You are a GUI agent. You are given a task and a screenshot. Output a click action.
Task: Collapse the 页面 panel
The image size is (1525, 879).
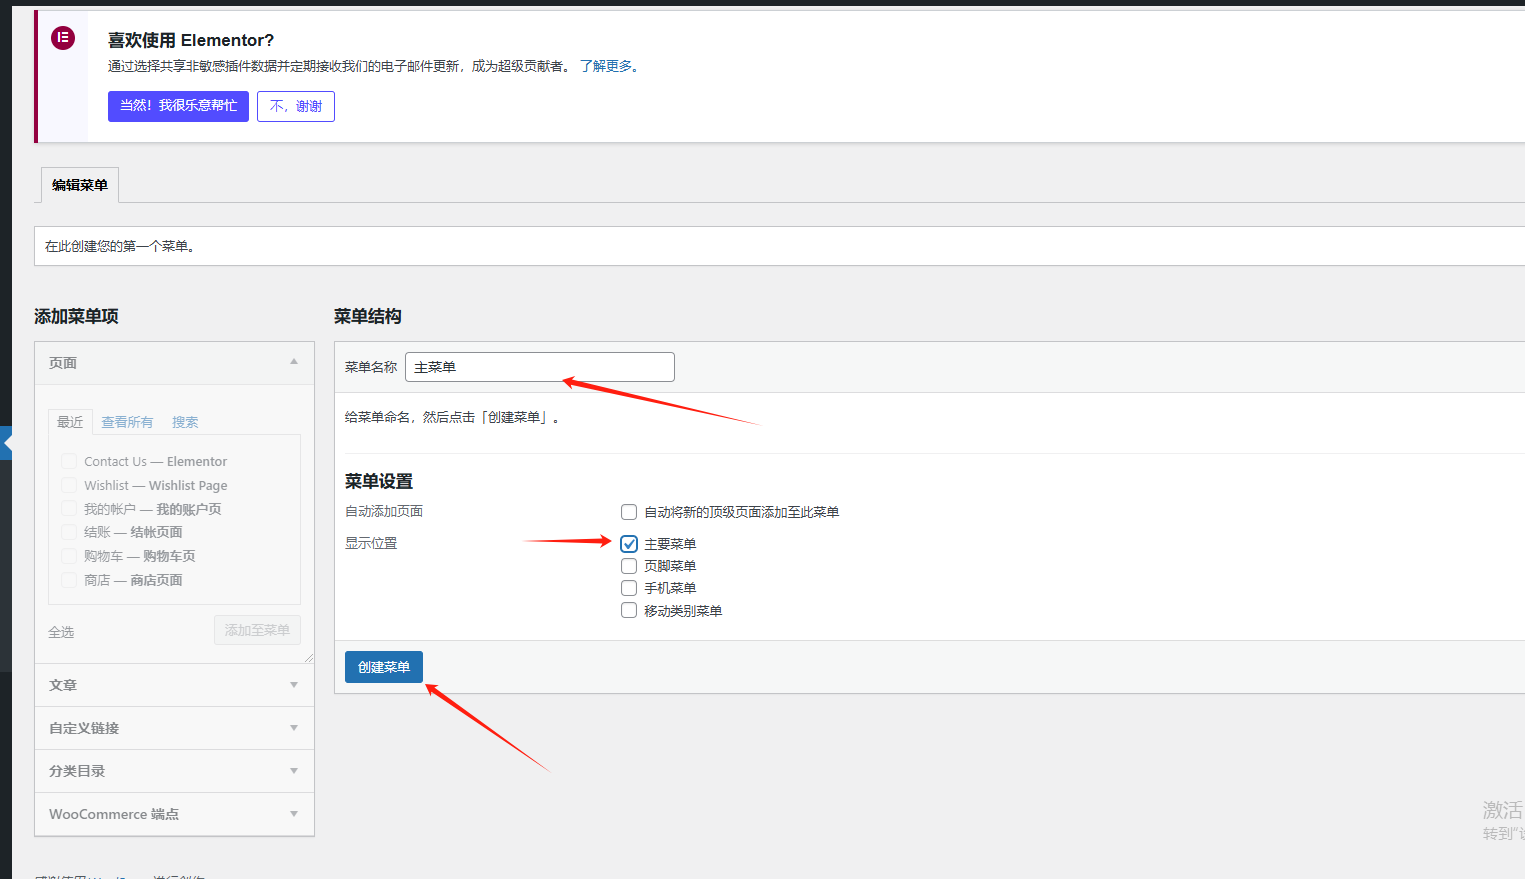pyautogui.click(x=294, y=362)
